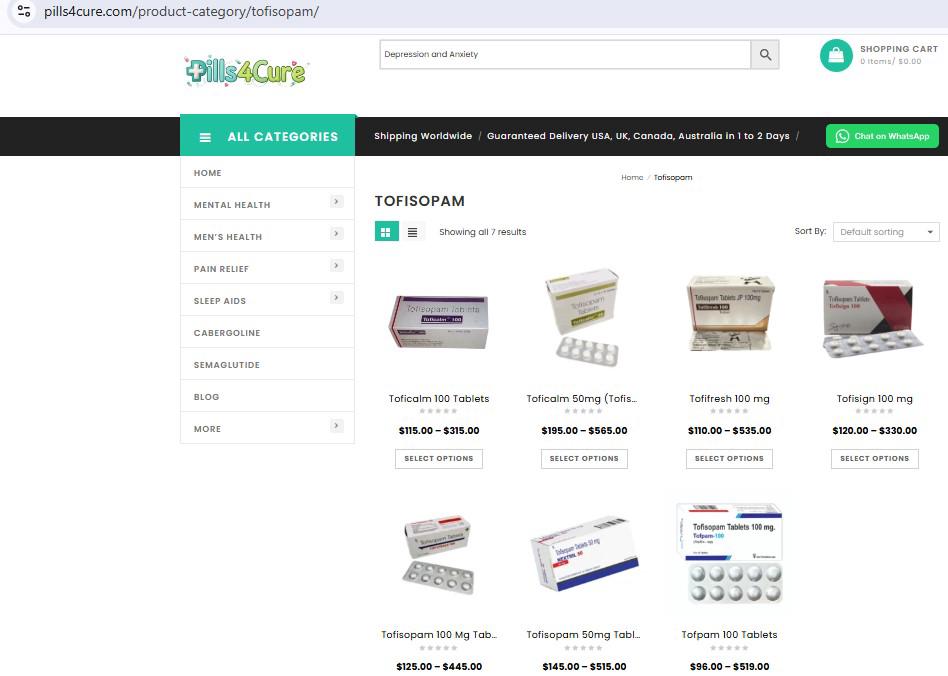Viewport: 948px width, 676px height.
Task: Switch to list view layout
Action: point(412,232)
